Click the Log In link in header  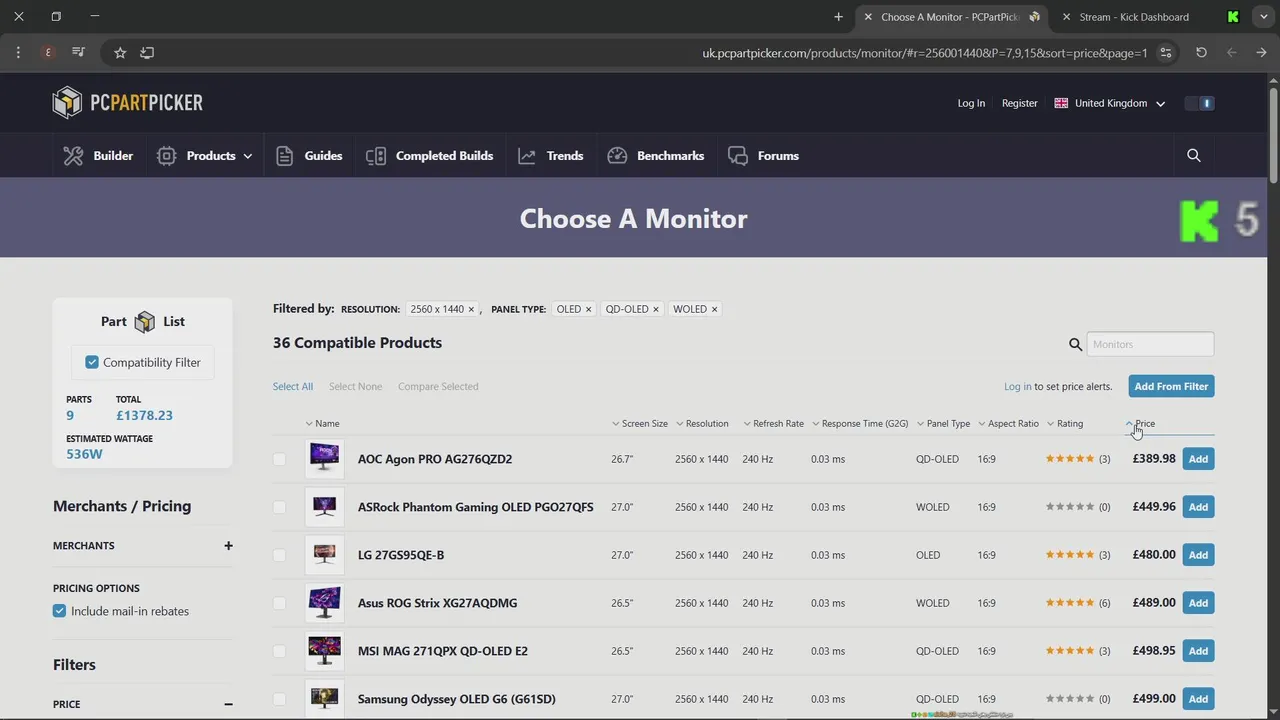pos(971,103)
